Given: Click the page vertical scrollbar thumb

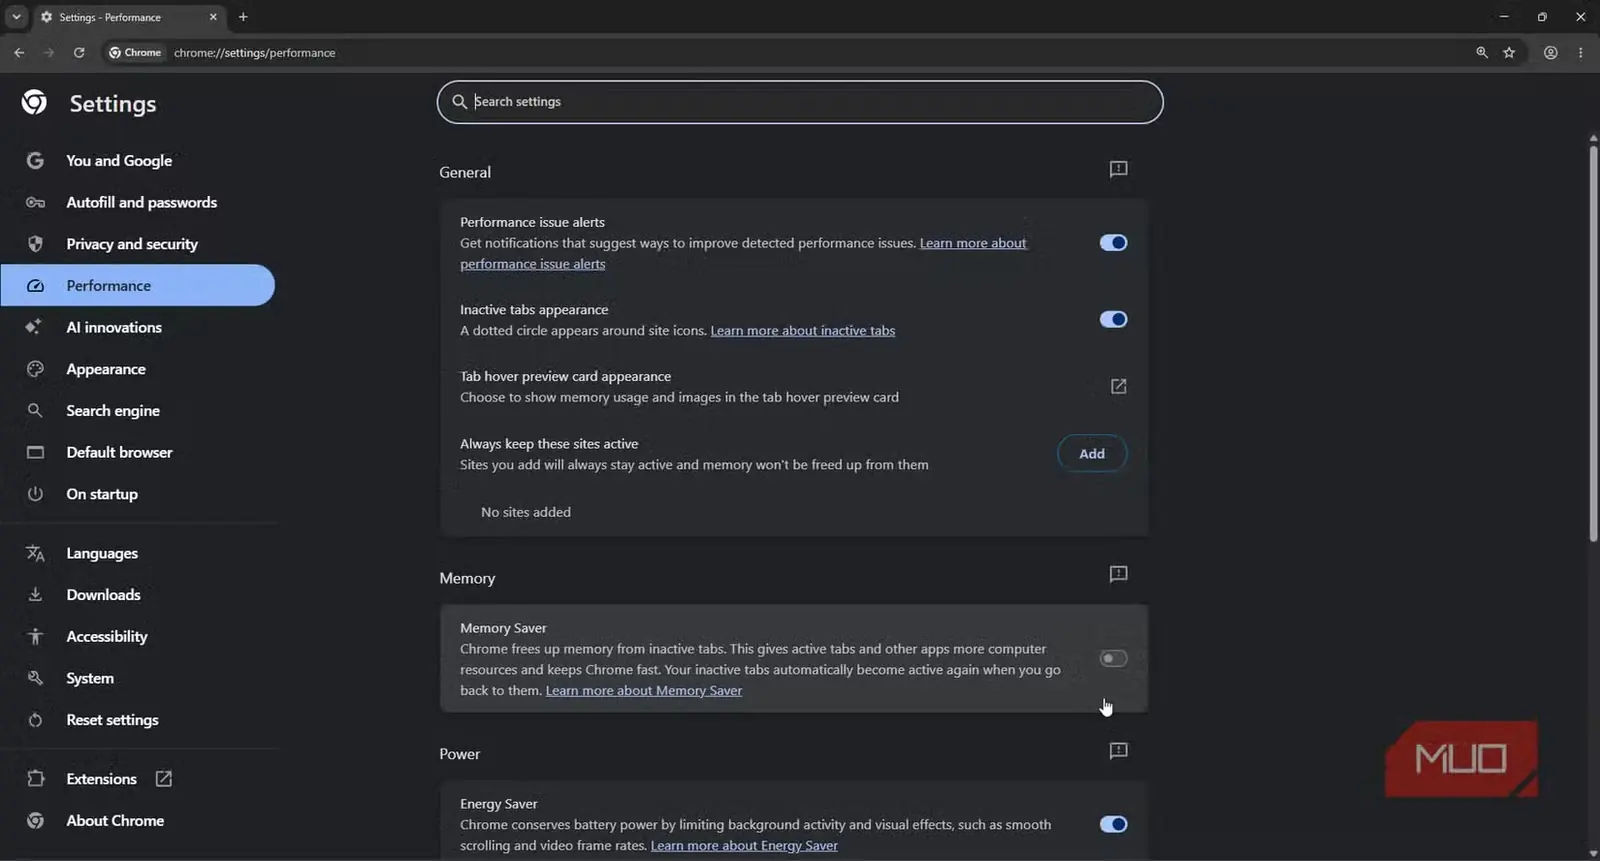Looking at the screenshot, I should point(1593,344).
